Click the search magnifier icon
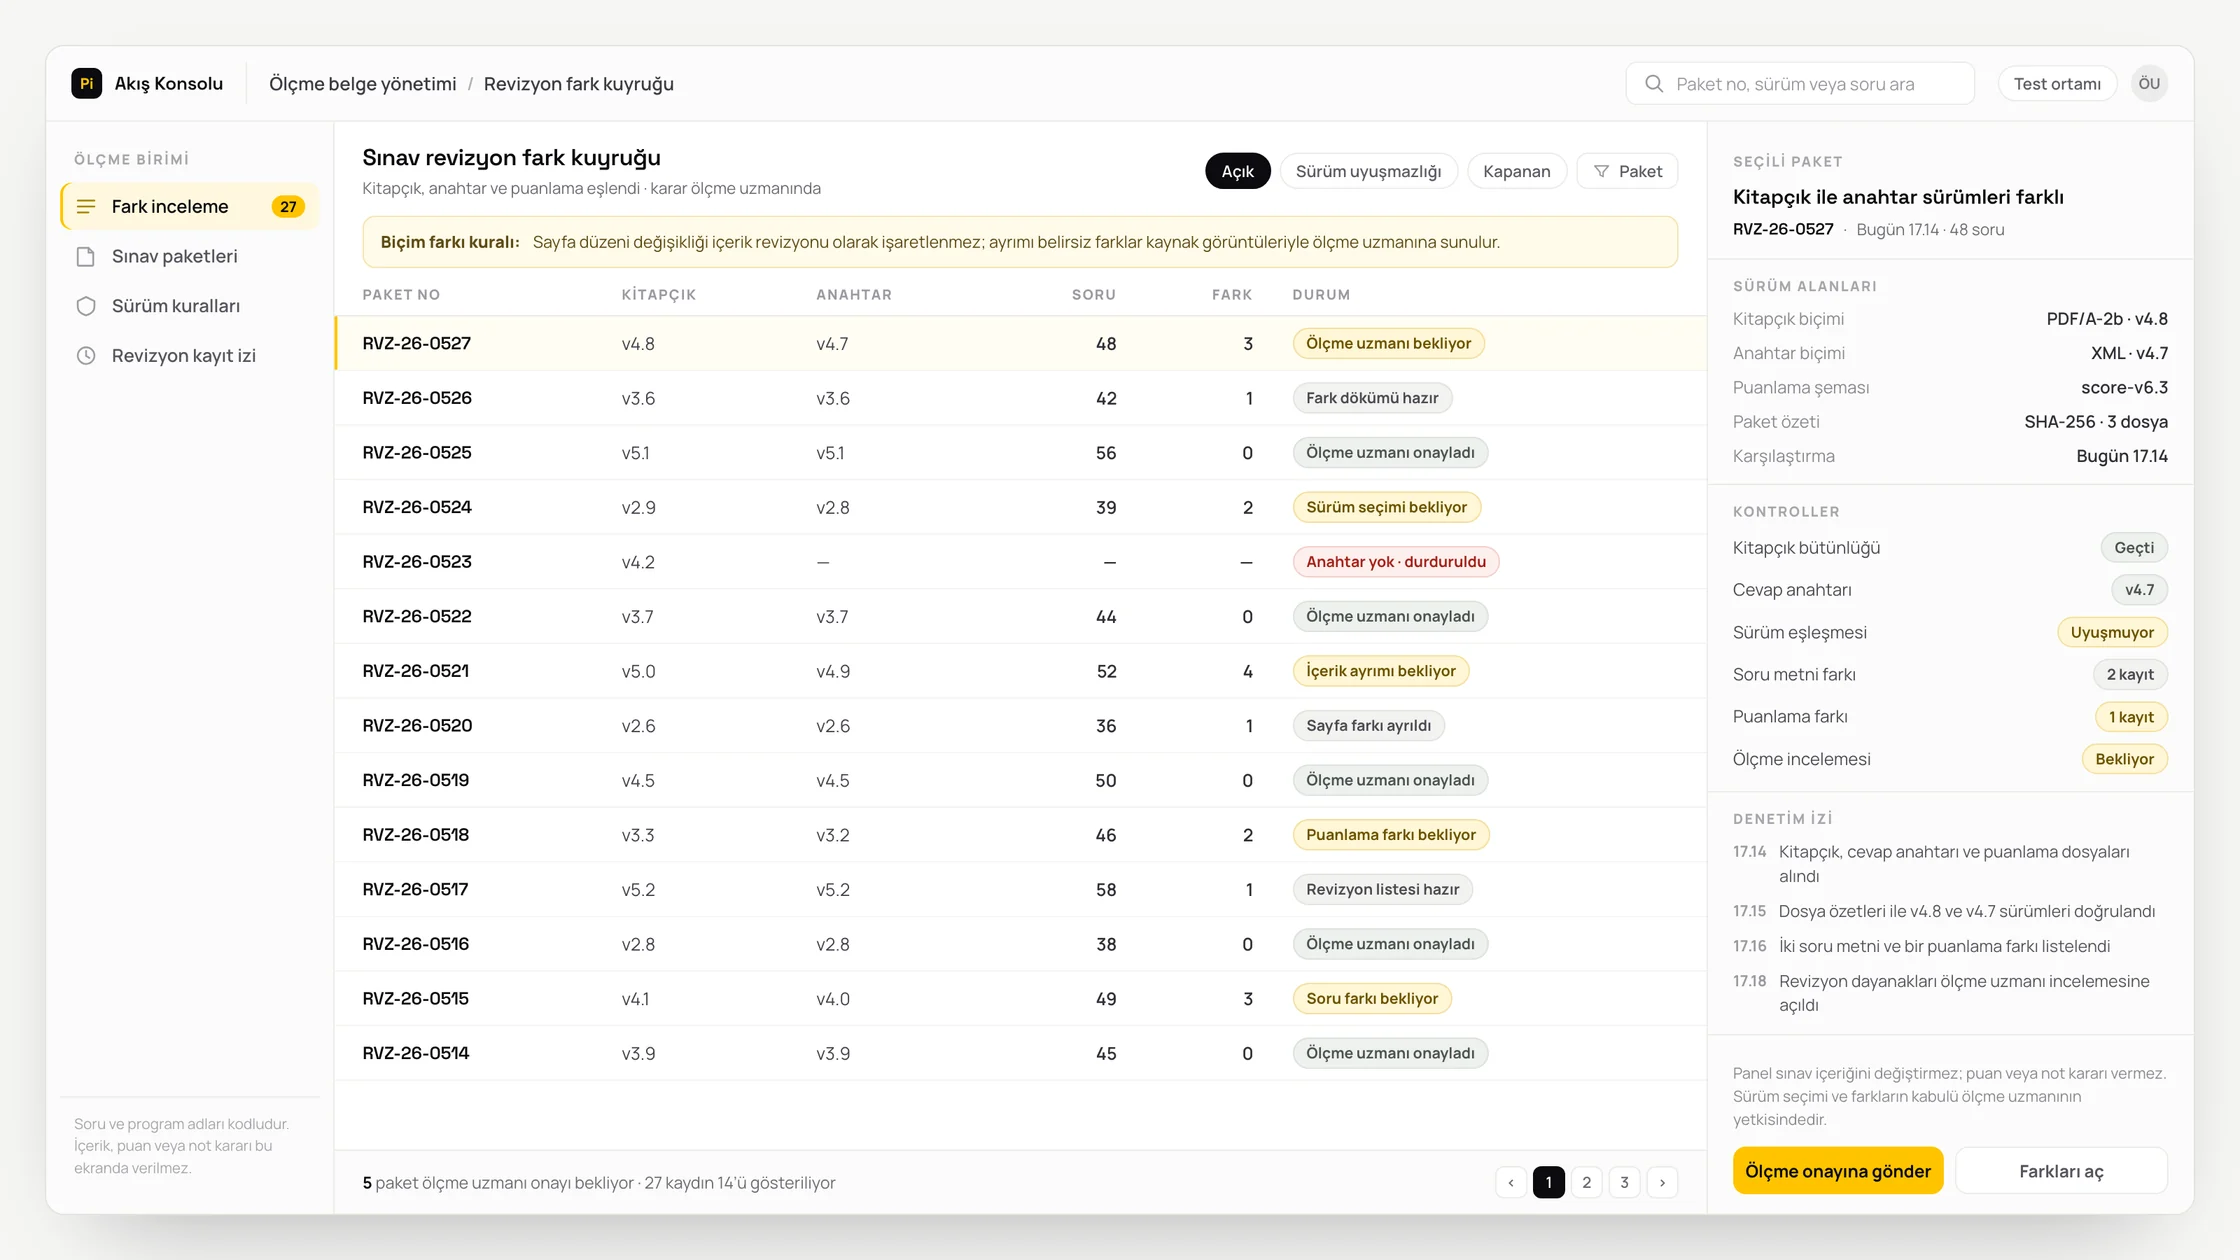The height and width of the screenshot is (1260, 2240). pyautogui.click(x=1654, y=84)
